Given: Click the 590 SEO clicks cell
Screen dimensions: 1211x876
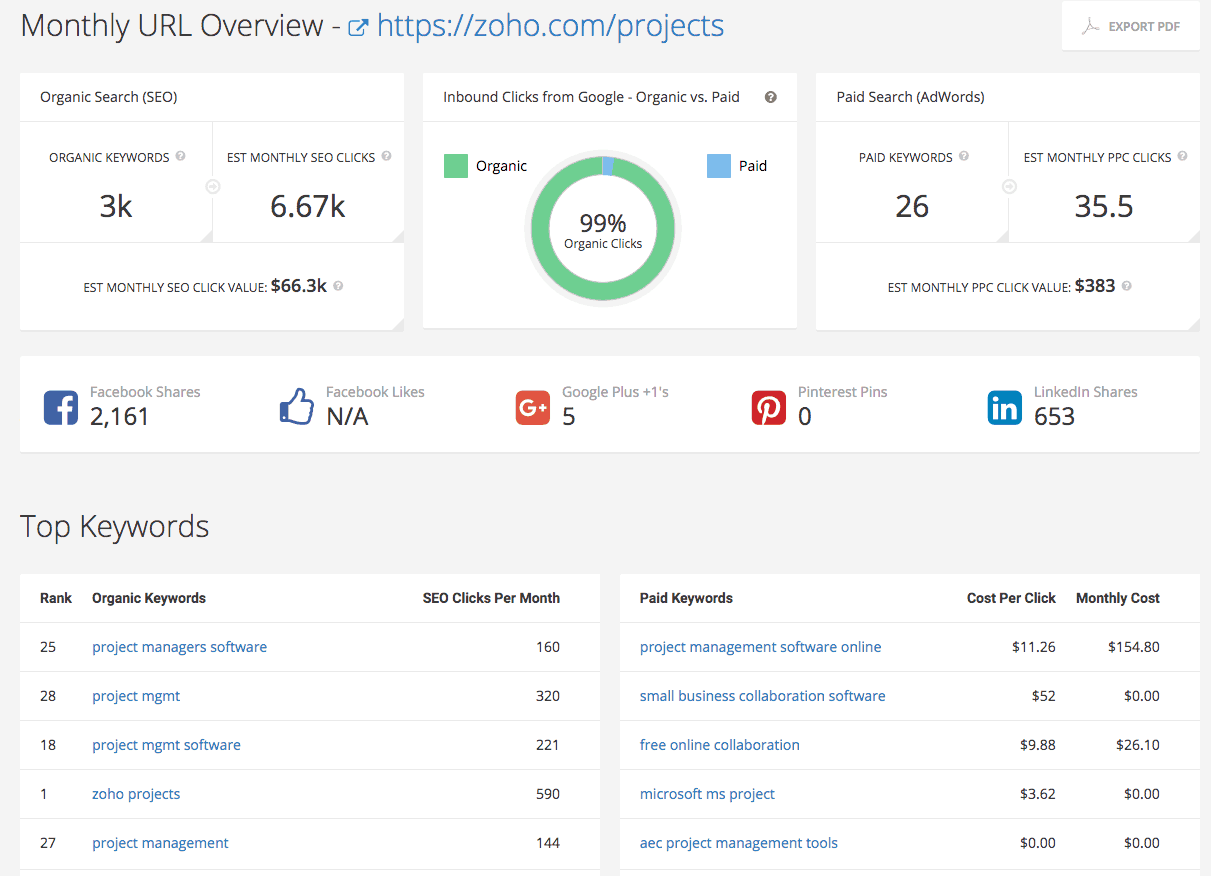Looking at the screenshot, I should 548,794.
